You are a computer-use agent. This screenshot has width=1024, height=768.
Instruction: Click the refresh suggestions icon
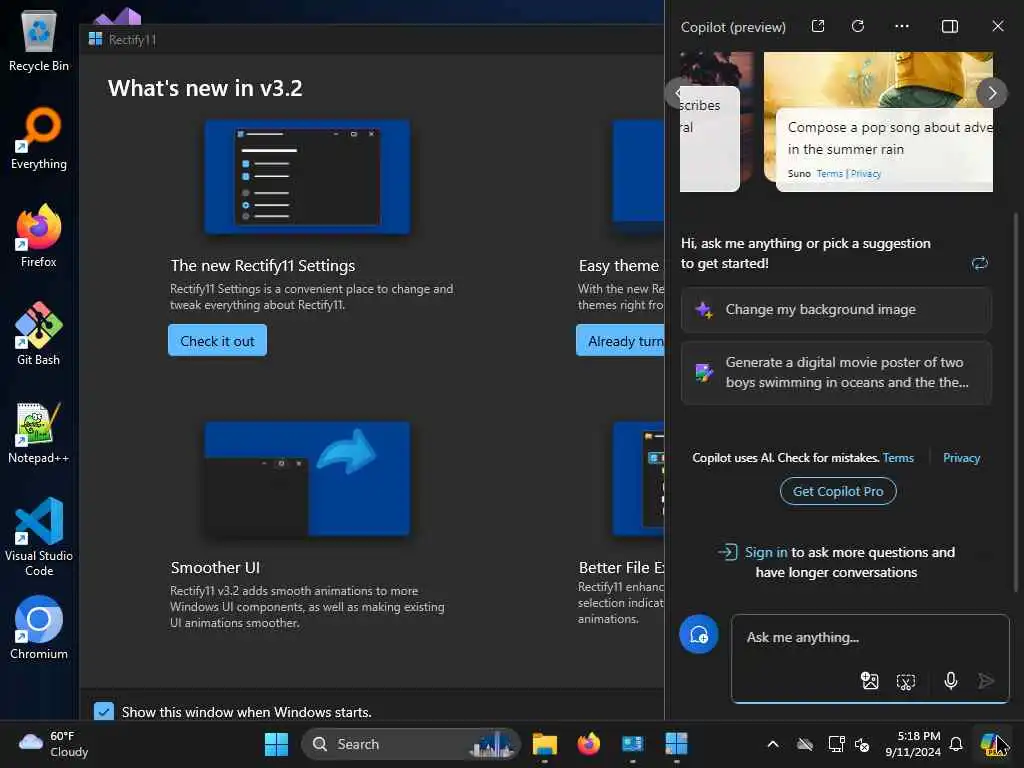tap(979, 263)
